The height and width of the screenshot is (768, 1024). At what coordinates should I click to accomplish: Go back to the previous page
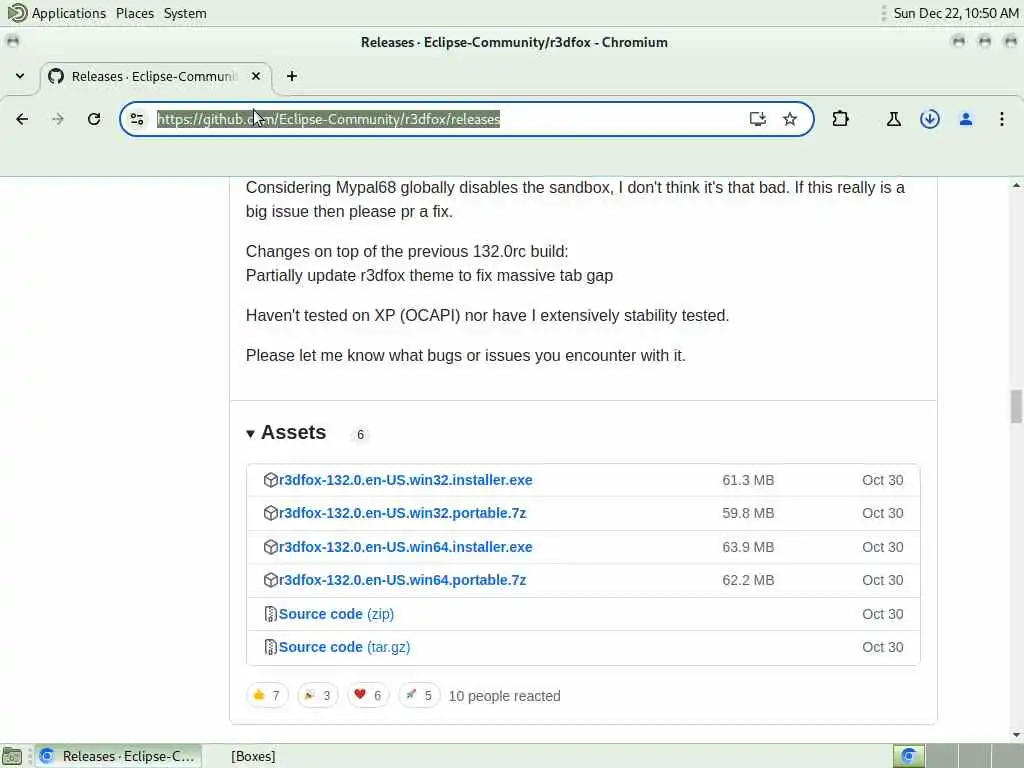click(22, 119)
